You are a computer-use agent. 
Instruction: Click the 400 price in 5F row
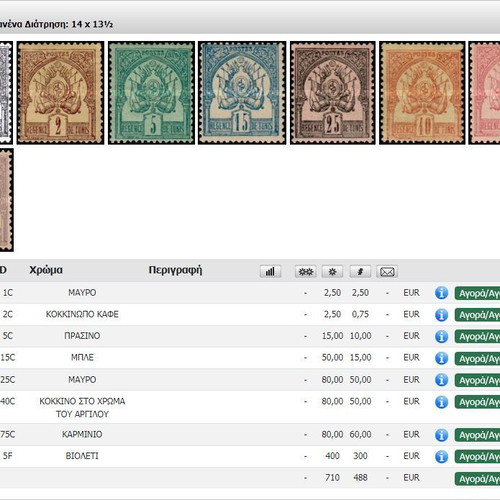[332, 456]
